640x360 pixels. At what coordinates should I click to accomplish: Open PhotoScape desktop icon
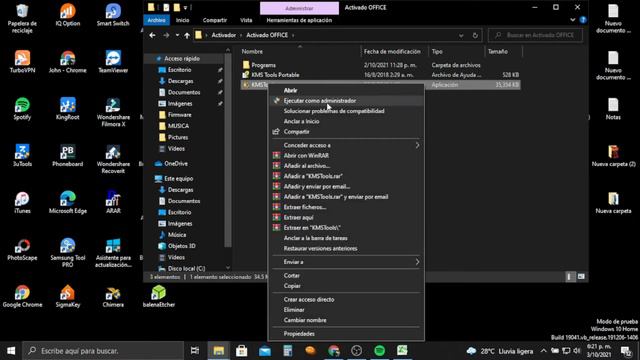(22, 250)
